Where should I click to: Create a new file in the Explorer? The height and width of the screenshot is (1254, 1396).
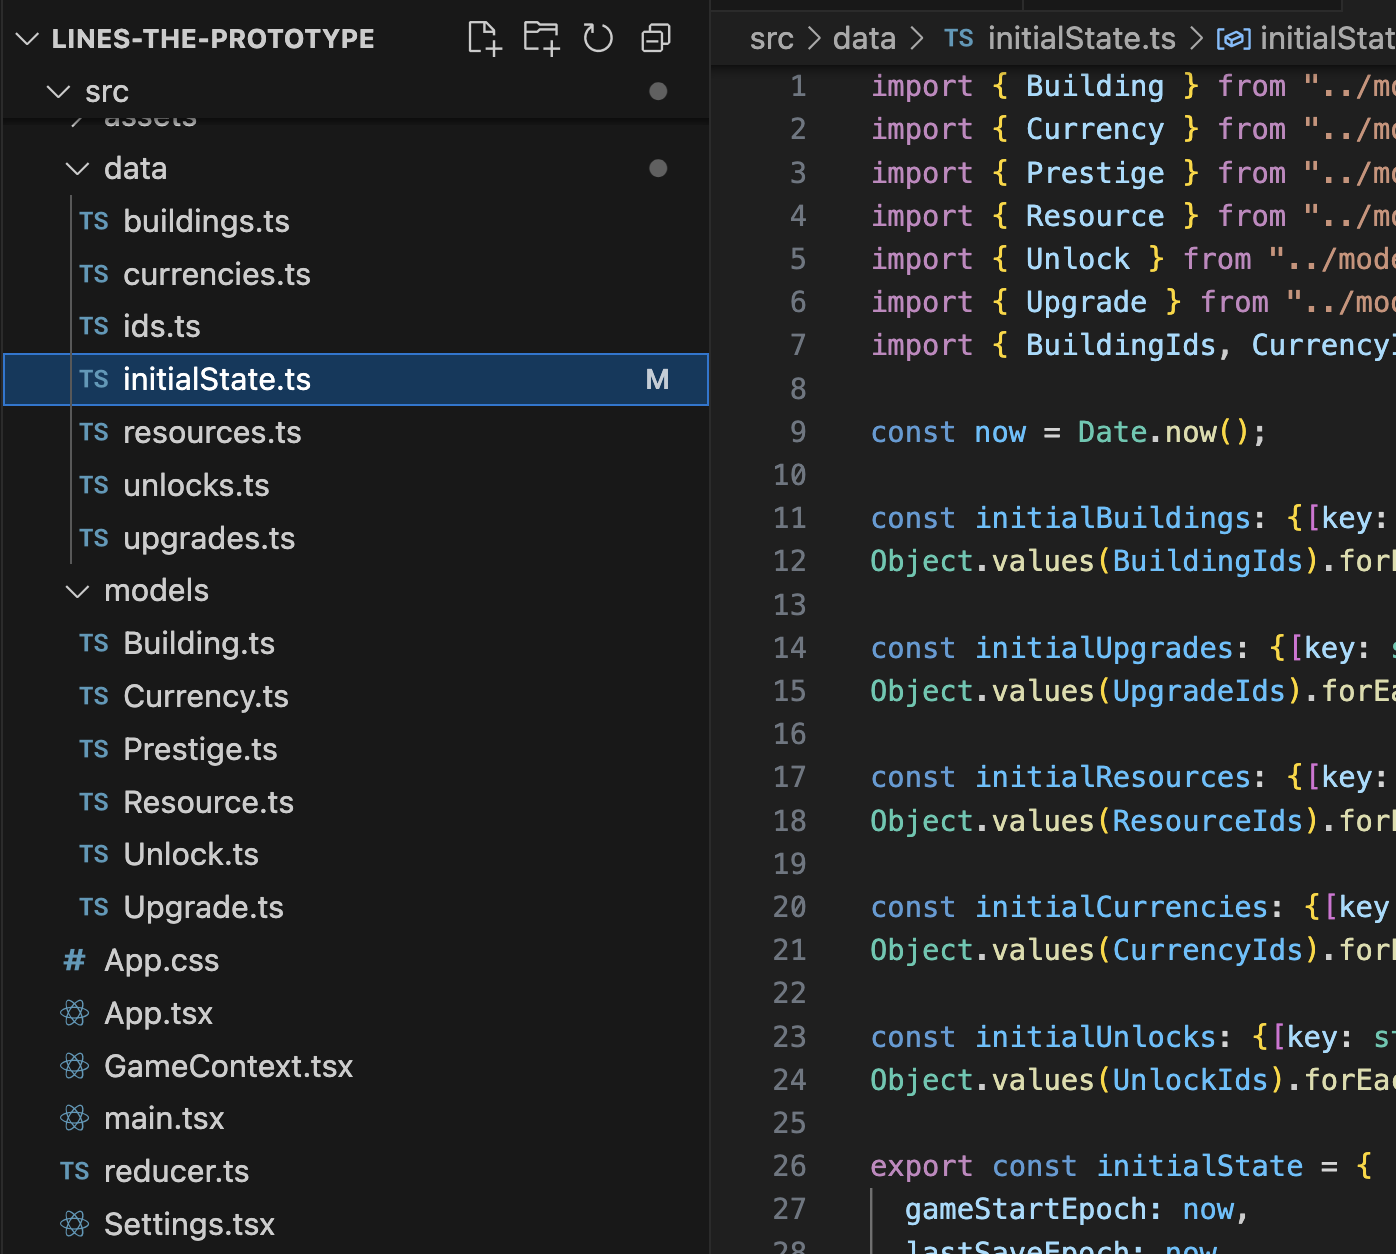[x=484, y=38]
